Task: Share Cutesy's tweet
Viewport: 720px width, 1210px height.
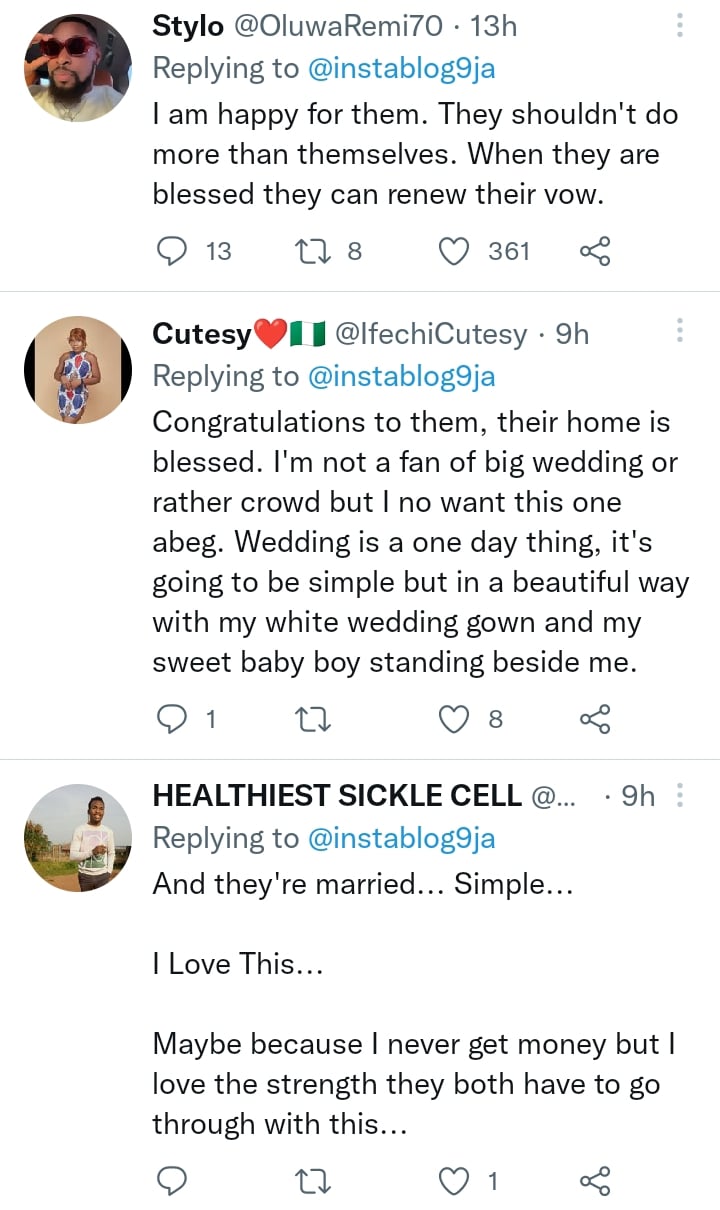Action: coord(594,717)
